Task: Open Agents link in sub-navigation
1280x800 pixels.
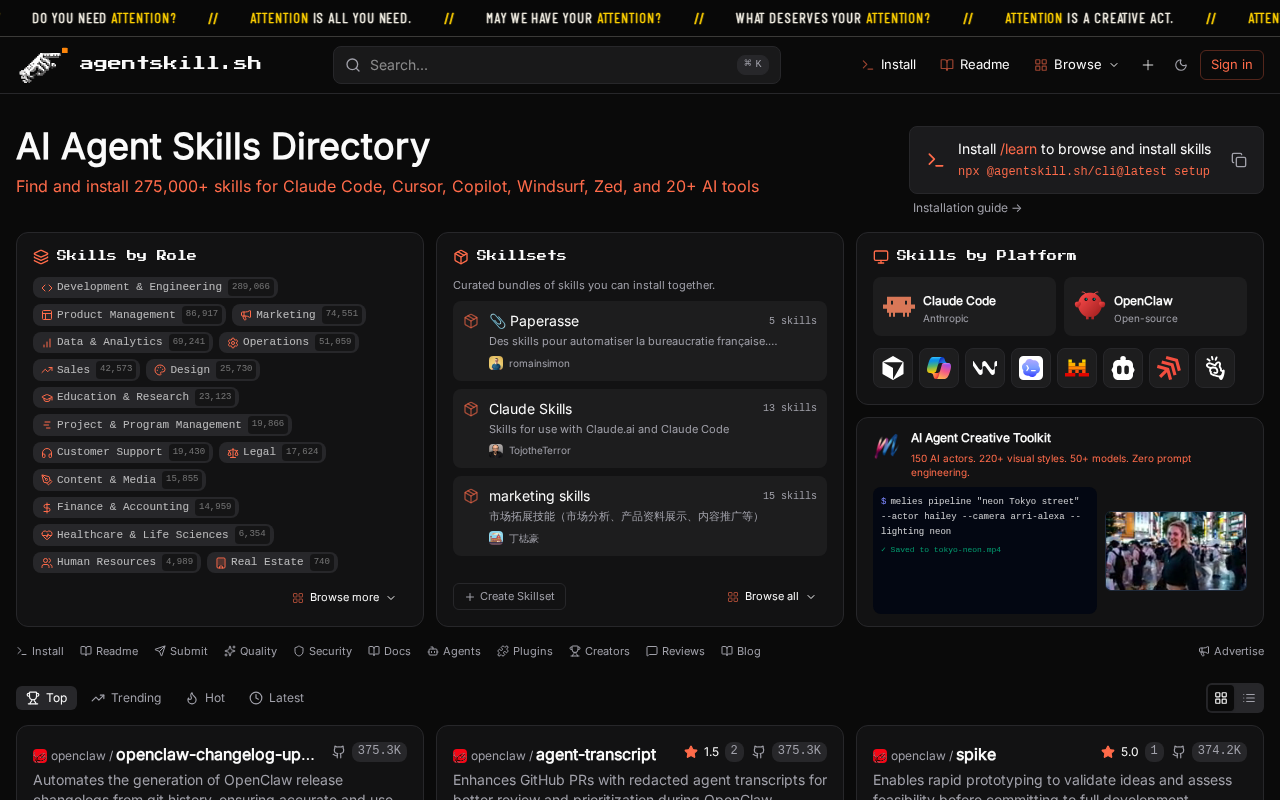Action: [454, 651]
